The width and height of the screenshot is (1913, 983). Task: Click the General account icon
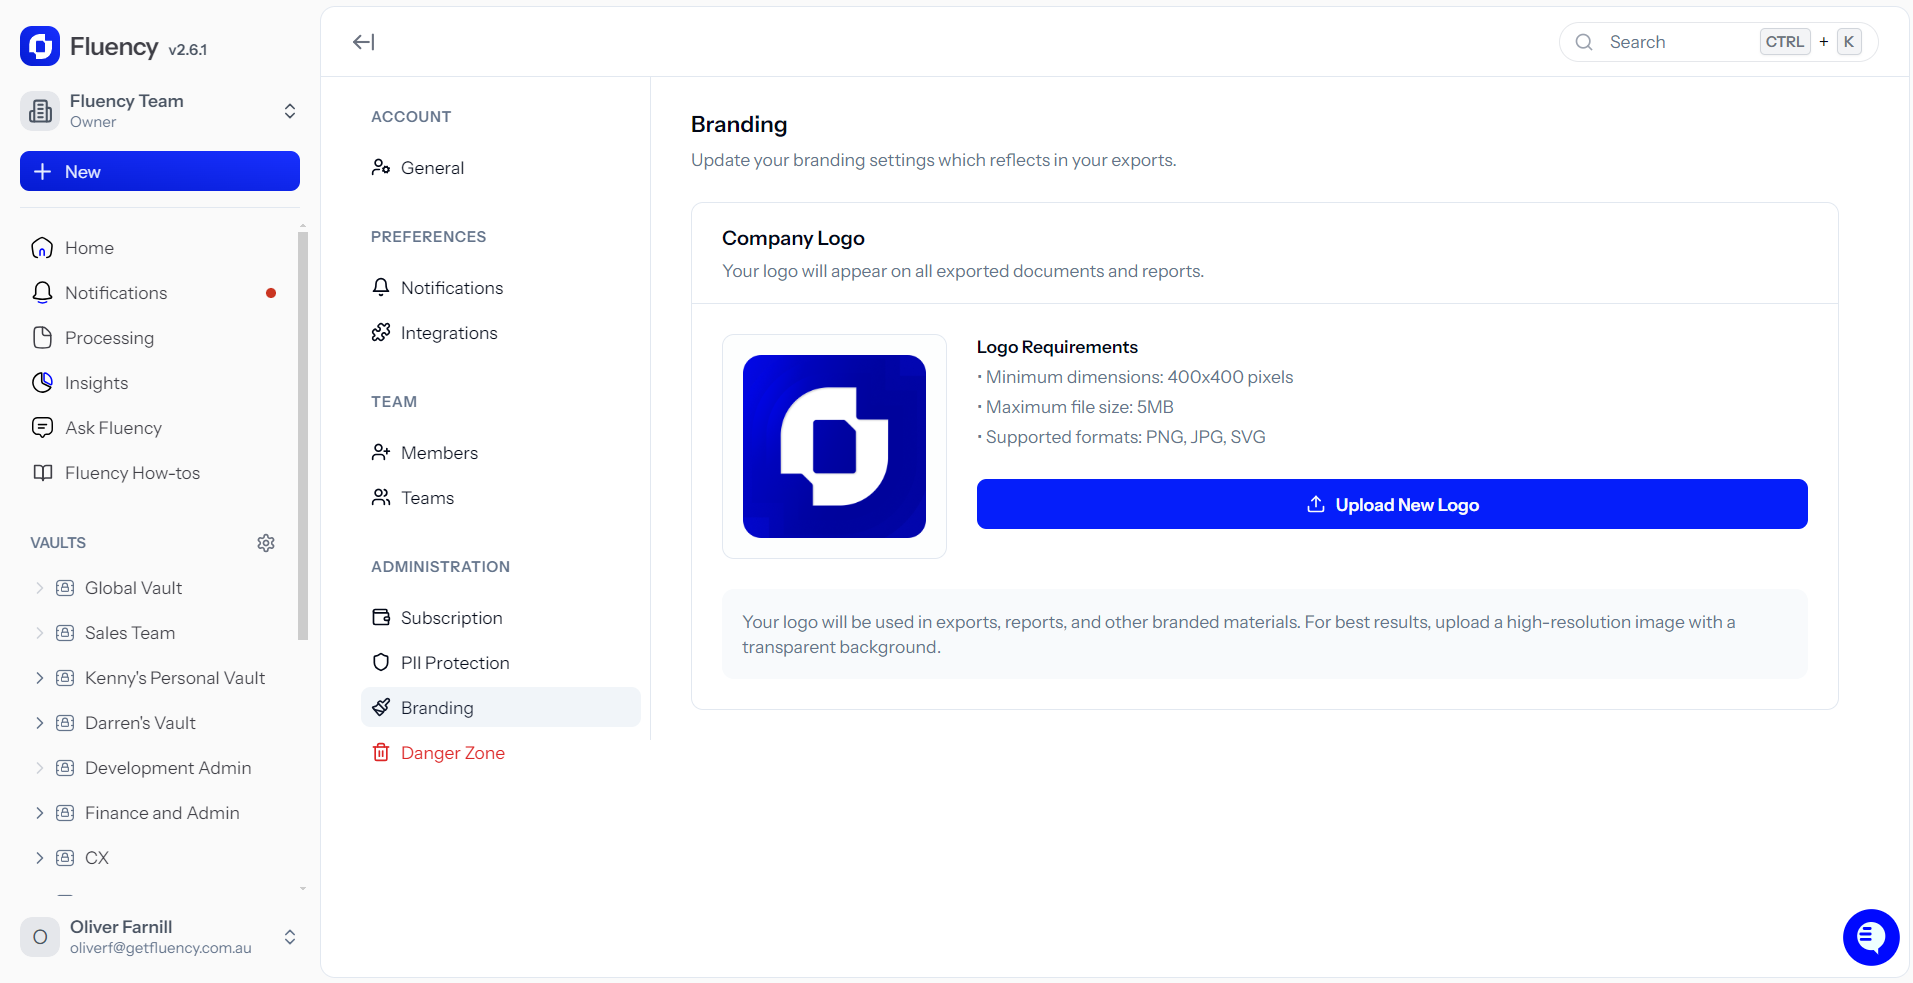[x=381, y=167]
